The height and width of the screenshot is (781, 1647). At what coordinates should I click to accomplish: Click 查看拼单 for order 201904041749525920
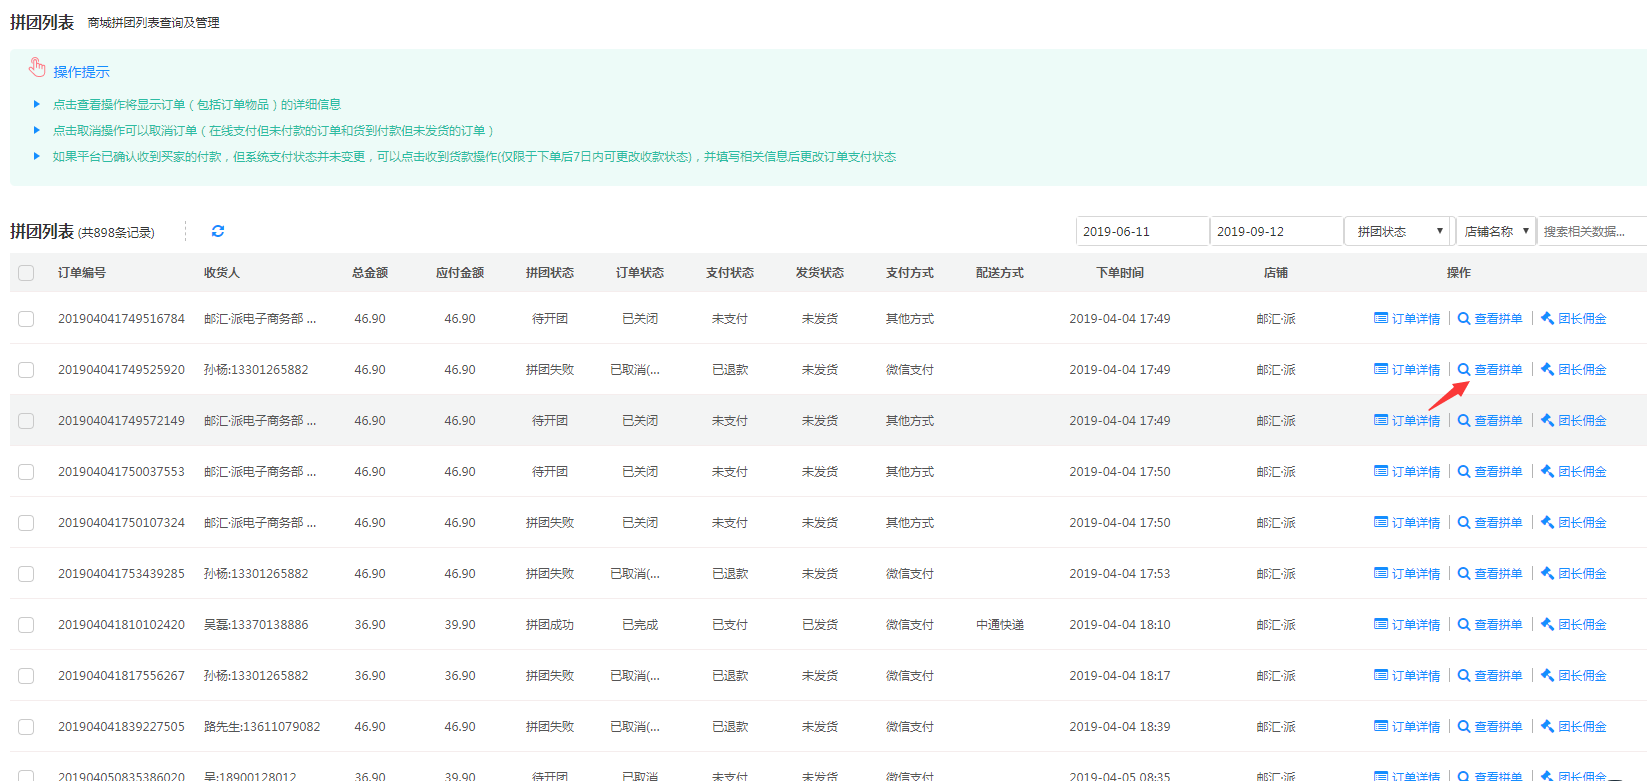click(x=1490, y=370)
